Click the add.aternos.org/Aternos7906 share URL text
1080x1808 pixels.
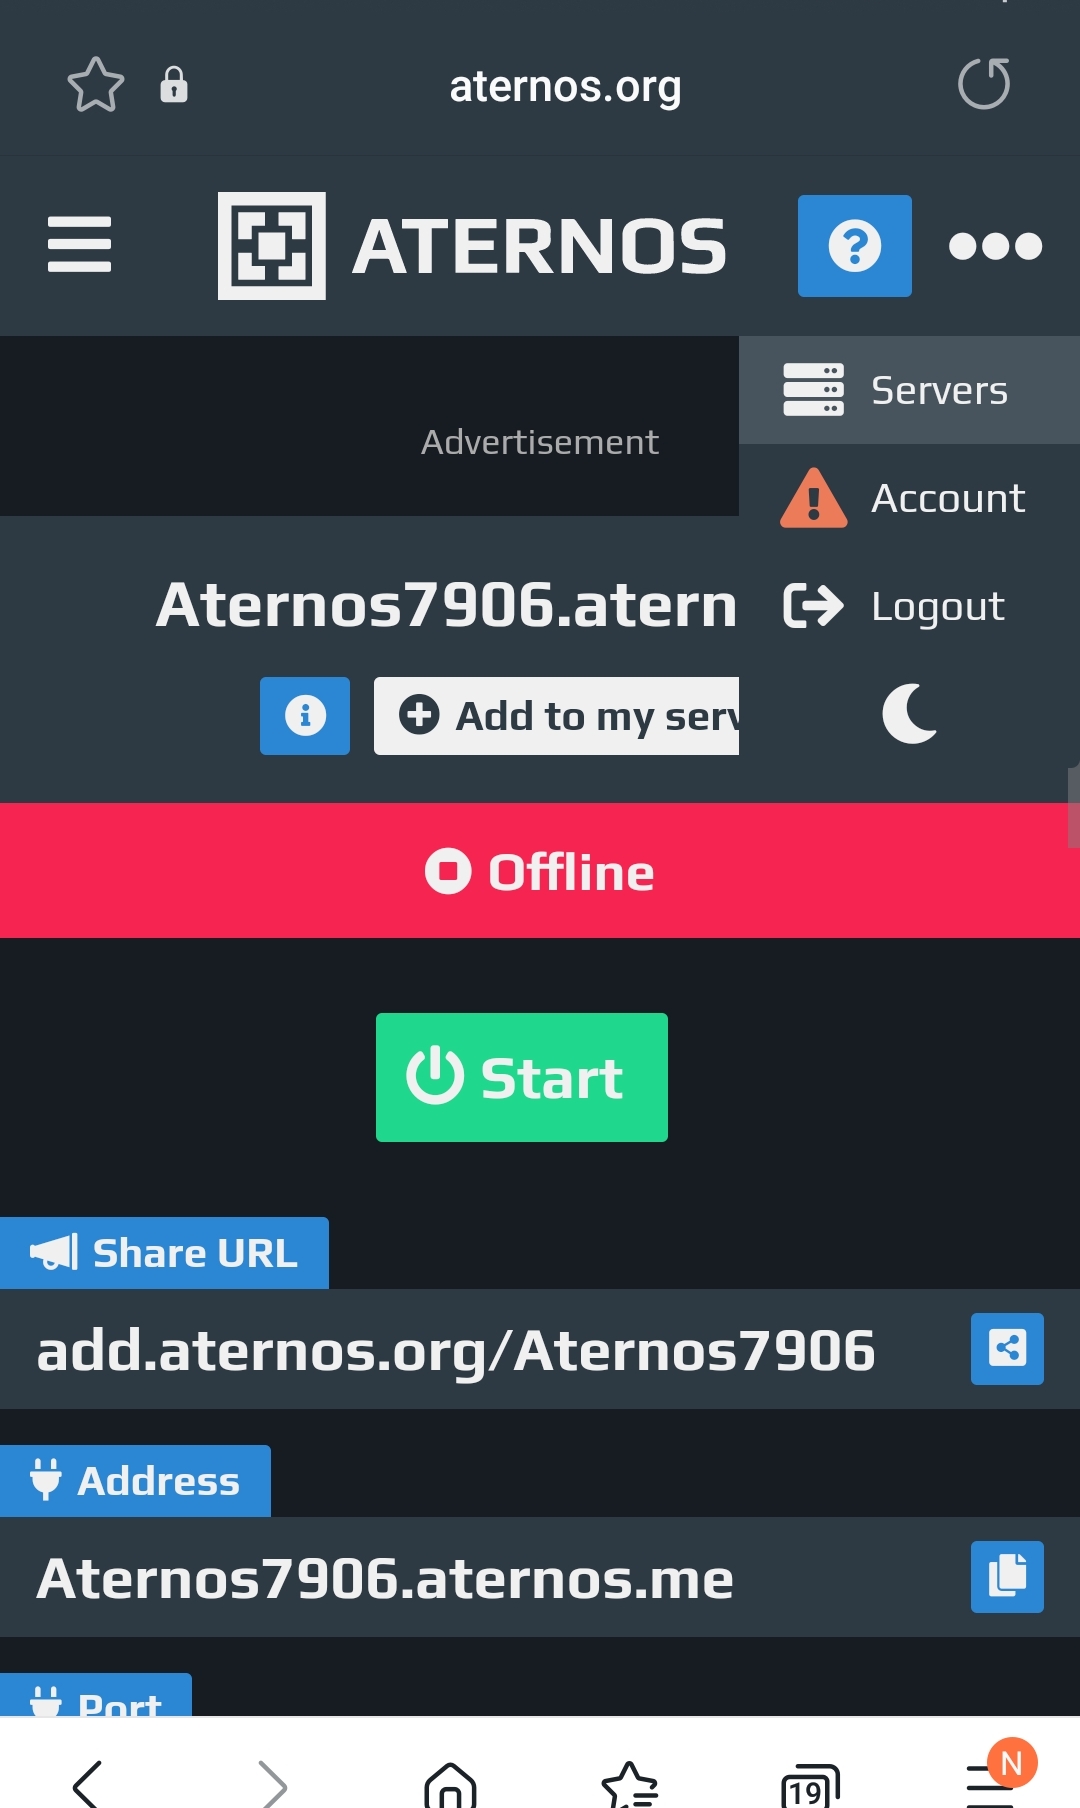pos(456,1350)
